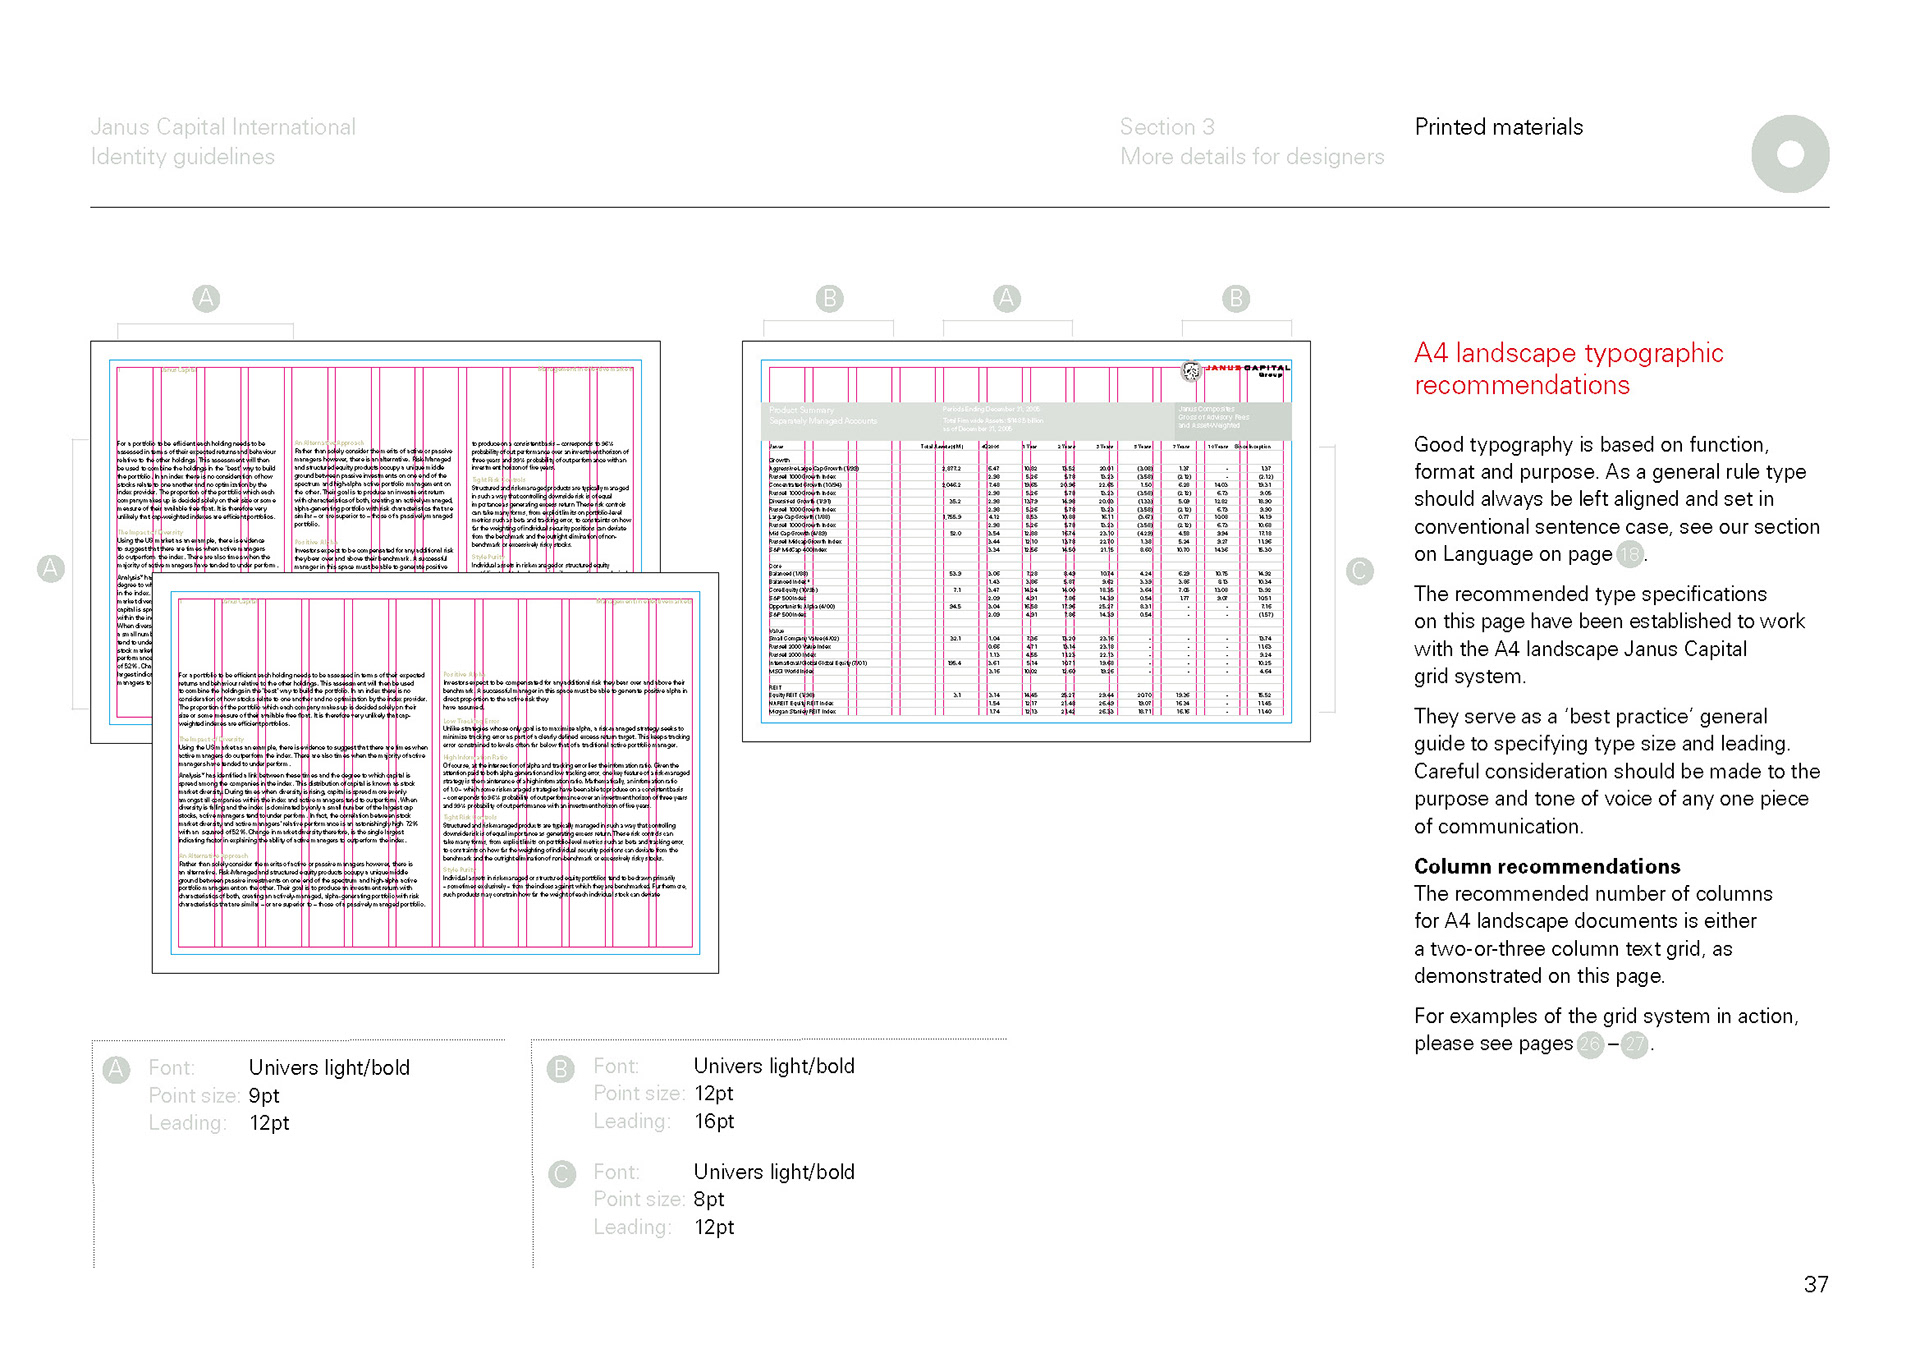
Task: Click marker B above table's left columns
Action: click(829, 298)
